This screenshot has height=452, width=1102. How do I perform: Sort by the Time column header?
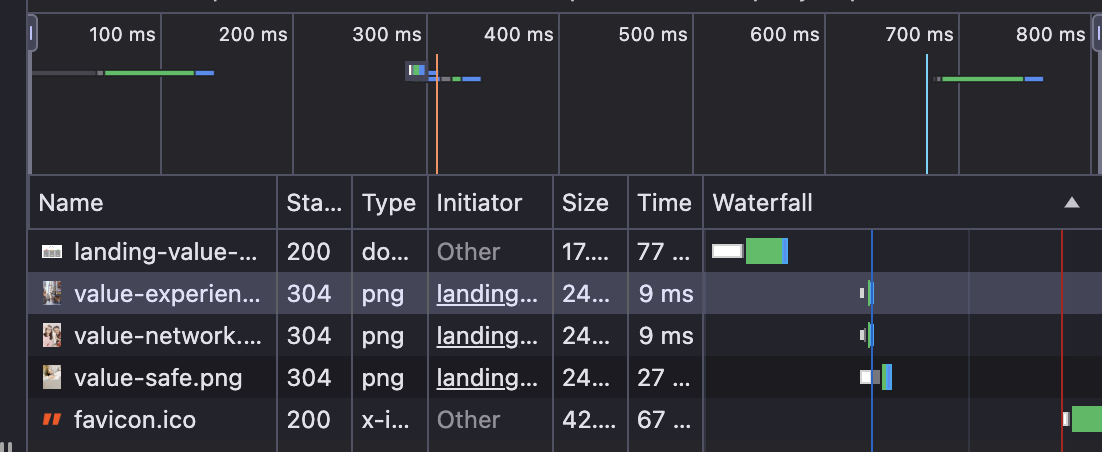(x=665, y=203)
